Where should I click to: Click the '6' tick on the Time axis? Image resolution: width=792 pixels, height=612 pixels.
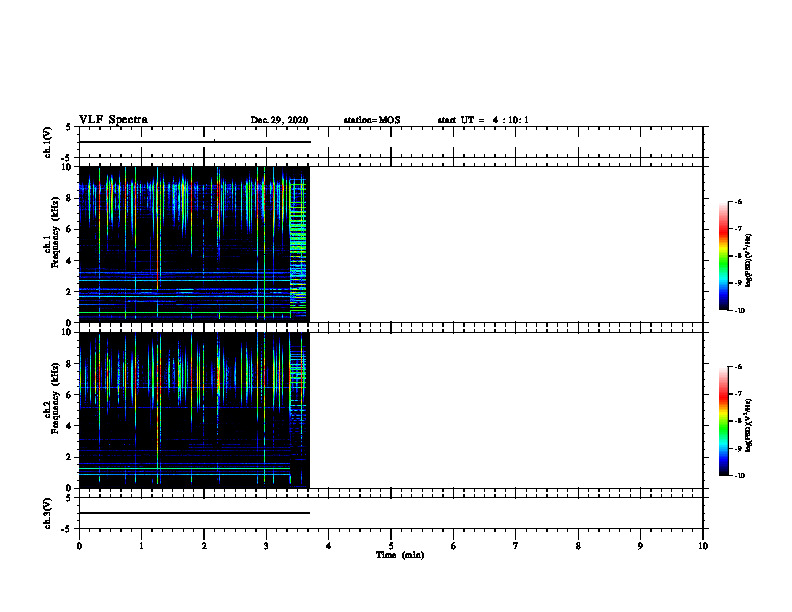click(454, 546)
